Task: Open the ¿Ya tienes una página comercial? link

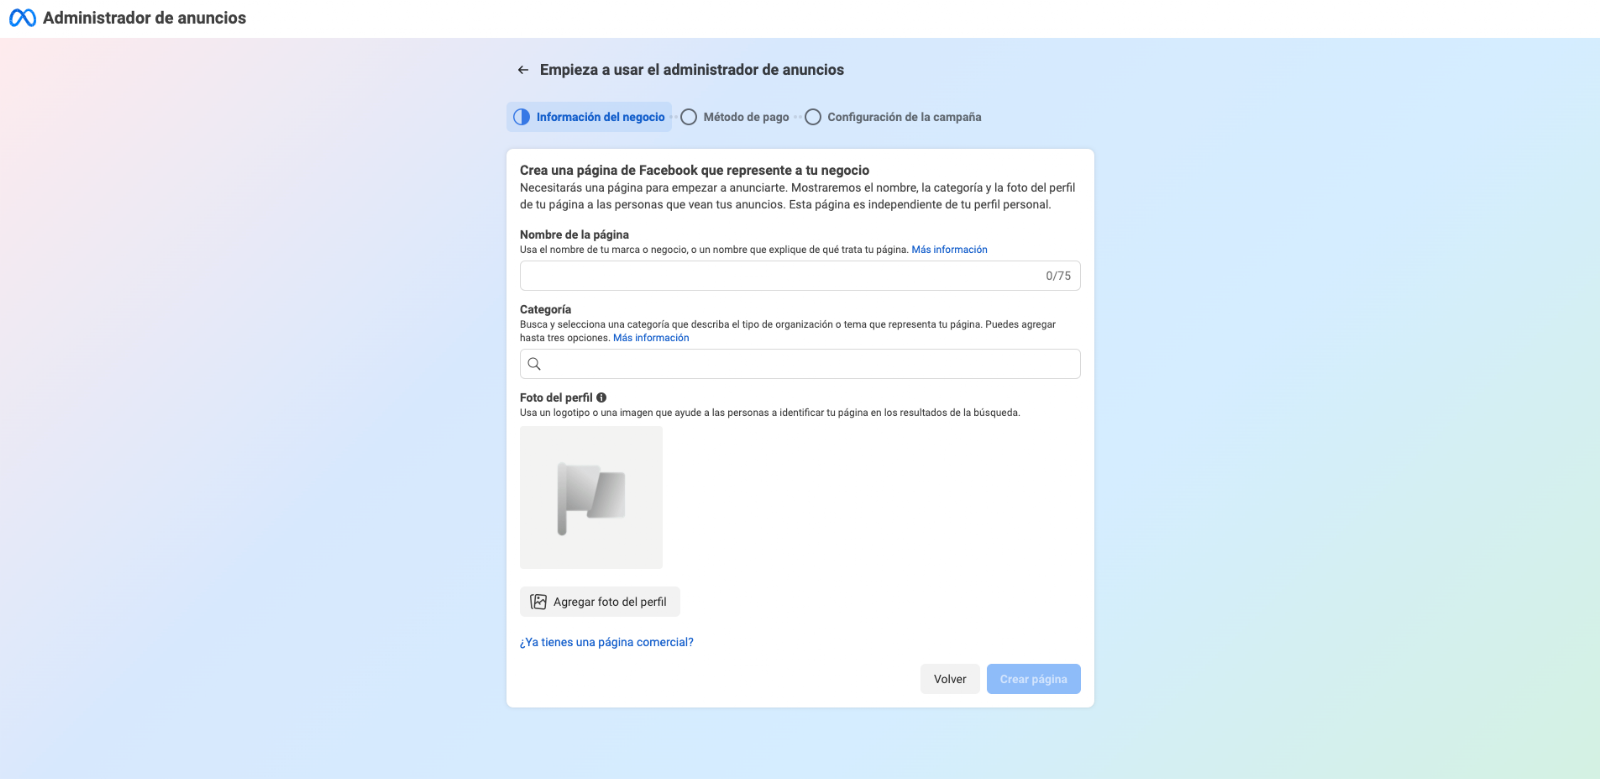Action: [x=606, y=642]
